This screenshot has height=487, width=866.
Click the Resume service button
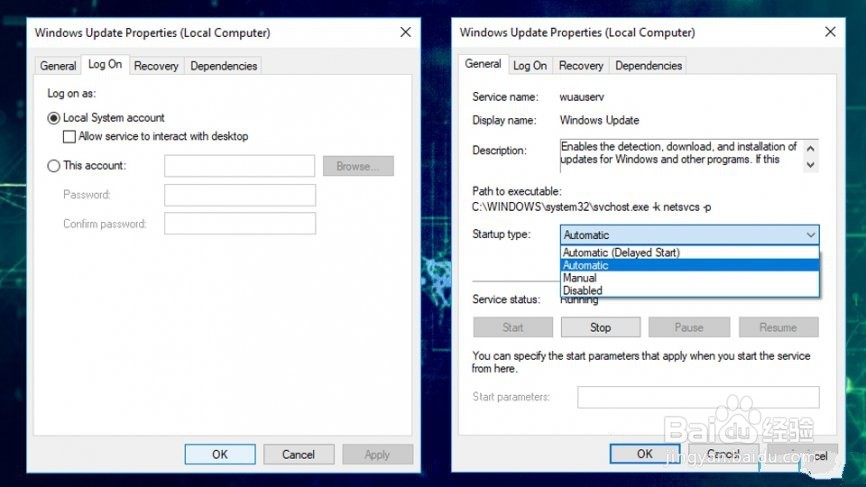778,327
